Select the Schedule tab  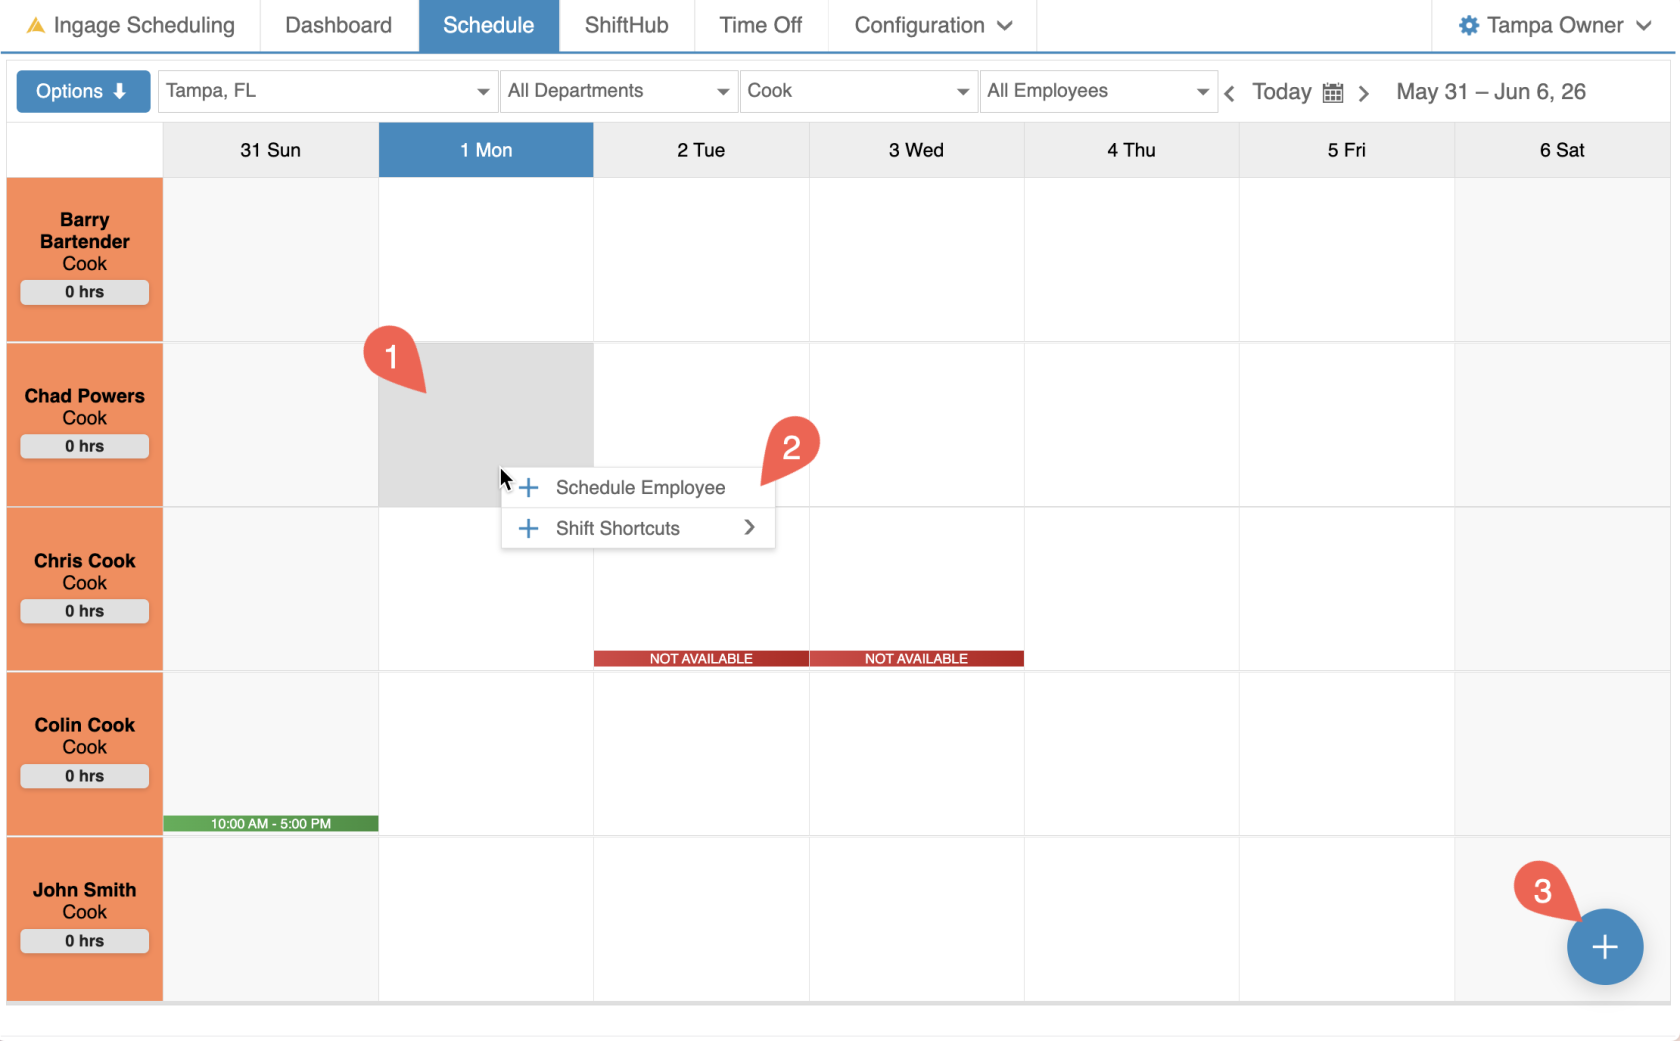[488, 25]
